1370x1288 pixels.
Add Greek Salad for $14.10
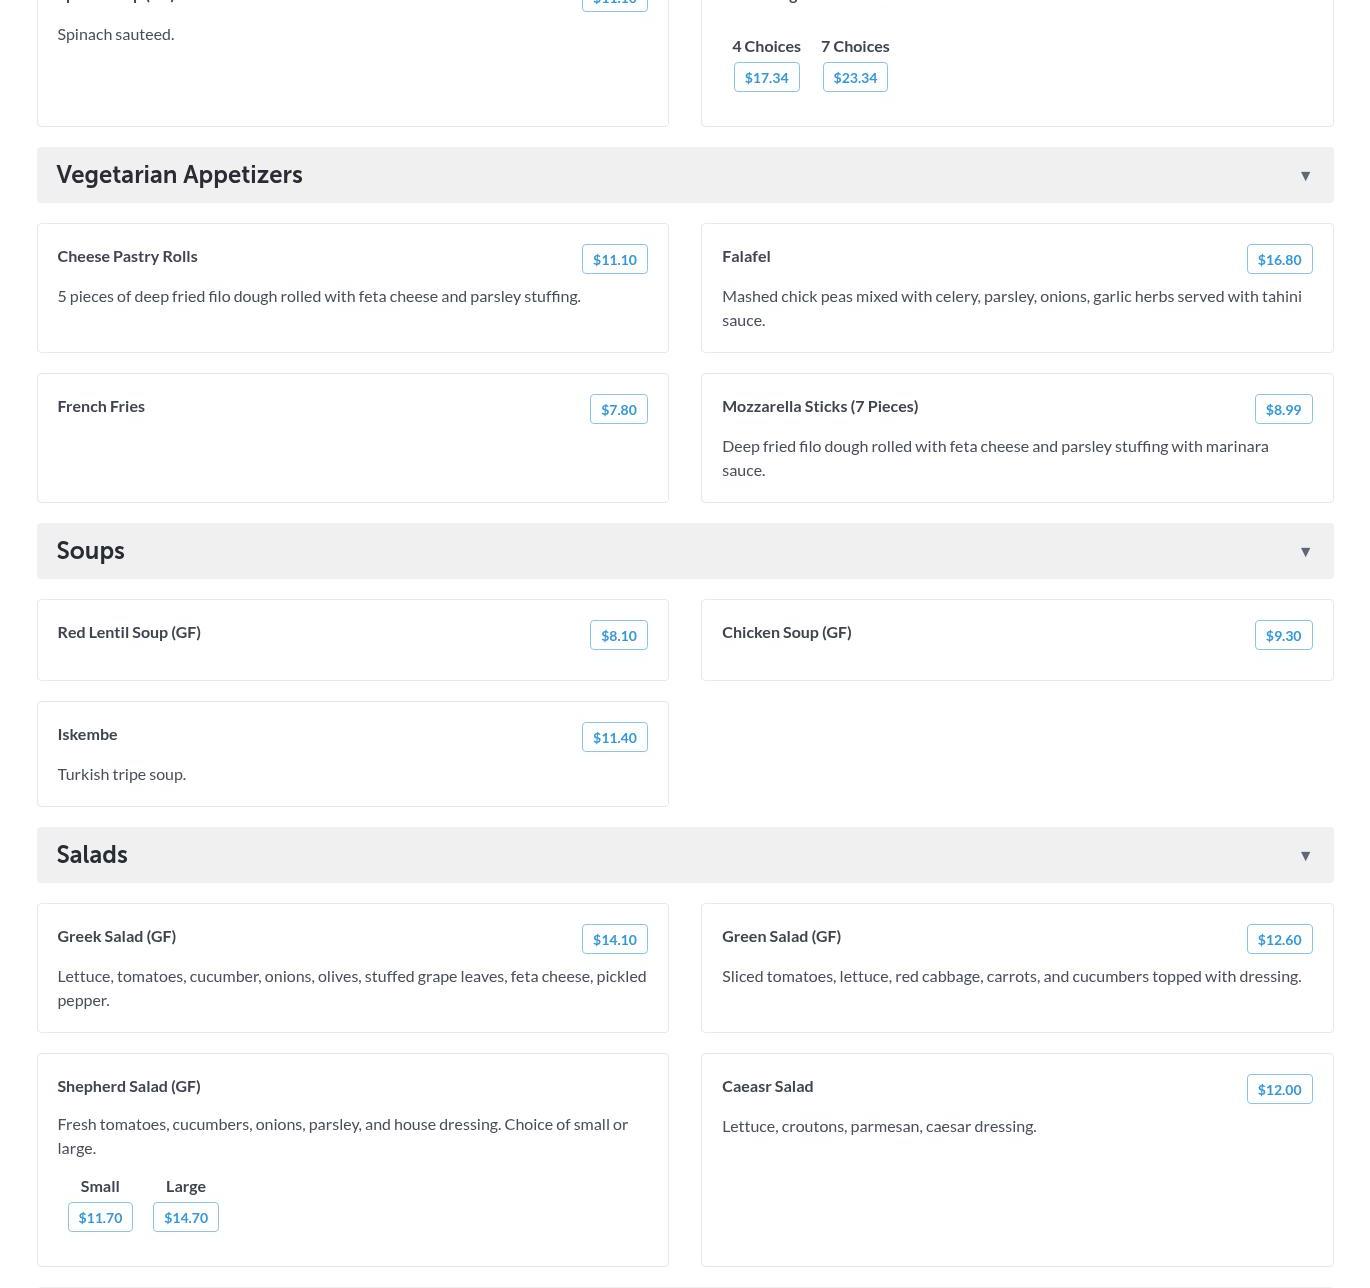[x=614, y=939]
